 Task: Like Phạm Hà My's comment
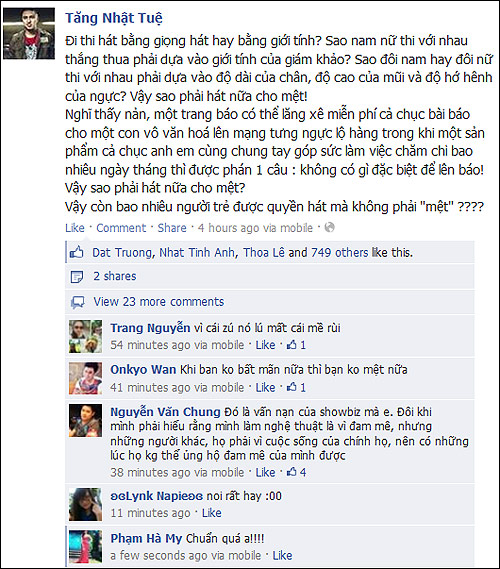click(x=282, y=556)
